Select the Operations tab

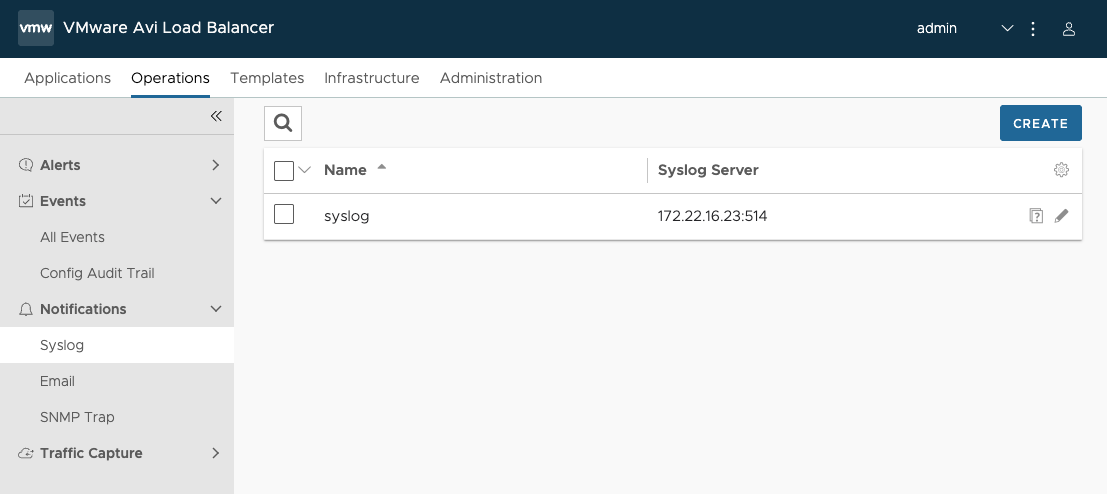tap(170, 78)
